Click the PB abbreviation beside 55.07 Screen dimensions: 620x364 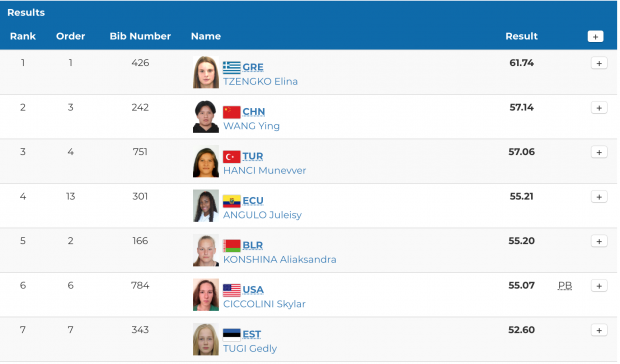click(x=565, y=286)
